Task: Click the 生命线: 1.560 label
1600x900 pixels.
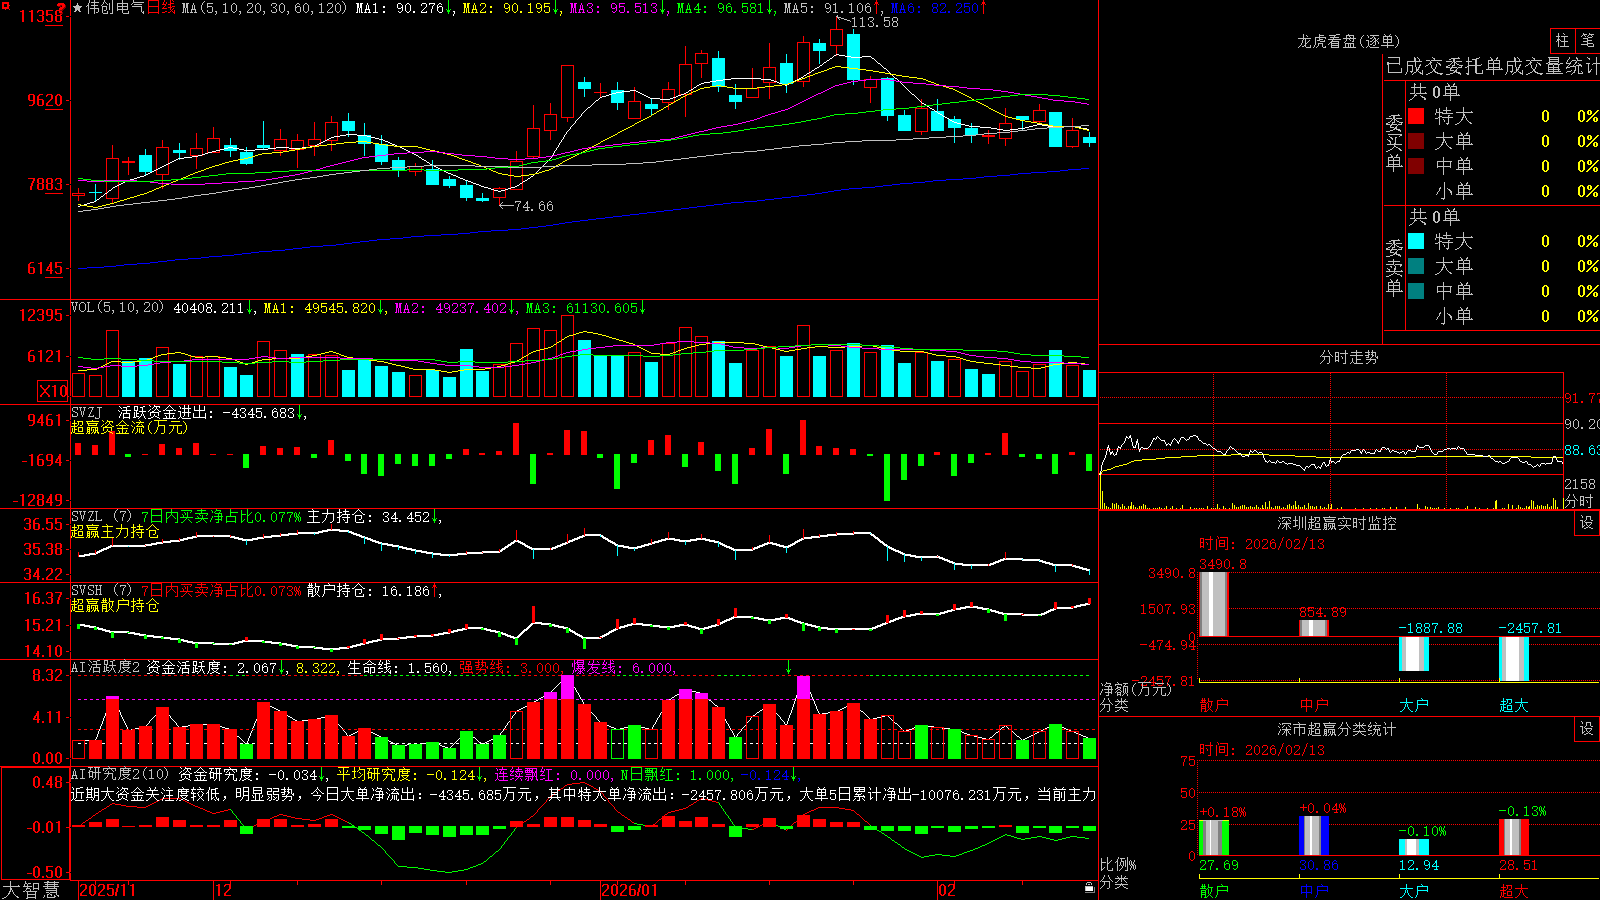Action: click(x=398, y=667)
